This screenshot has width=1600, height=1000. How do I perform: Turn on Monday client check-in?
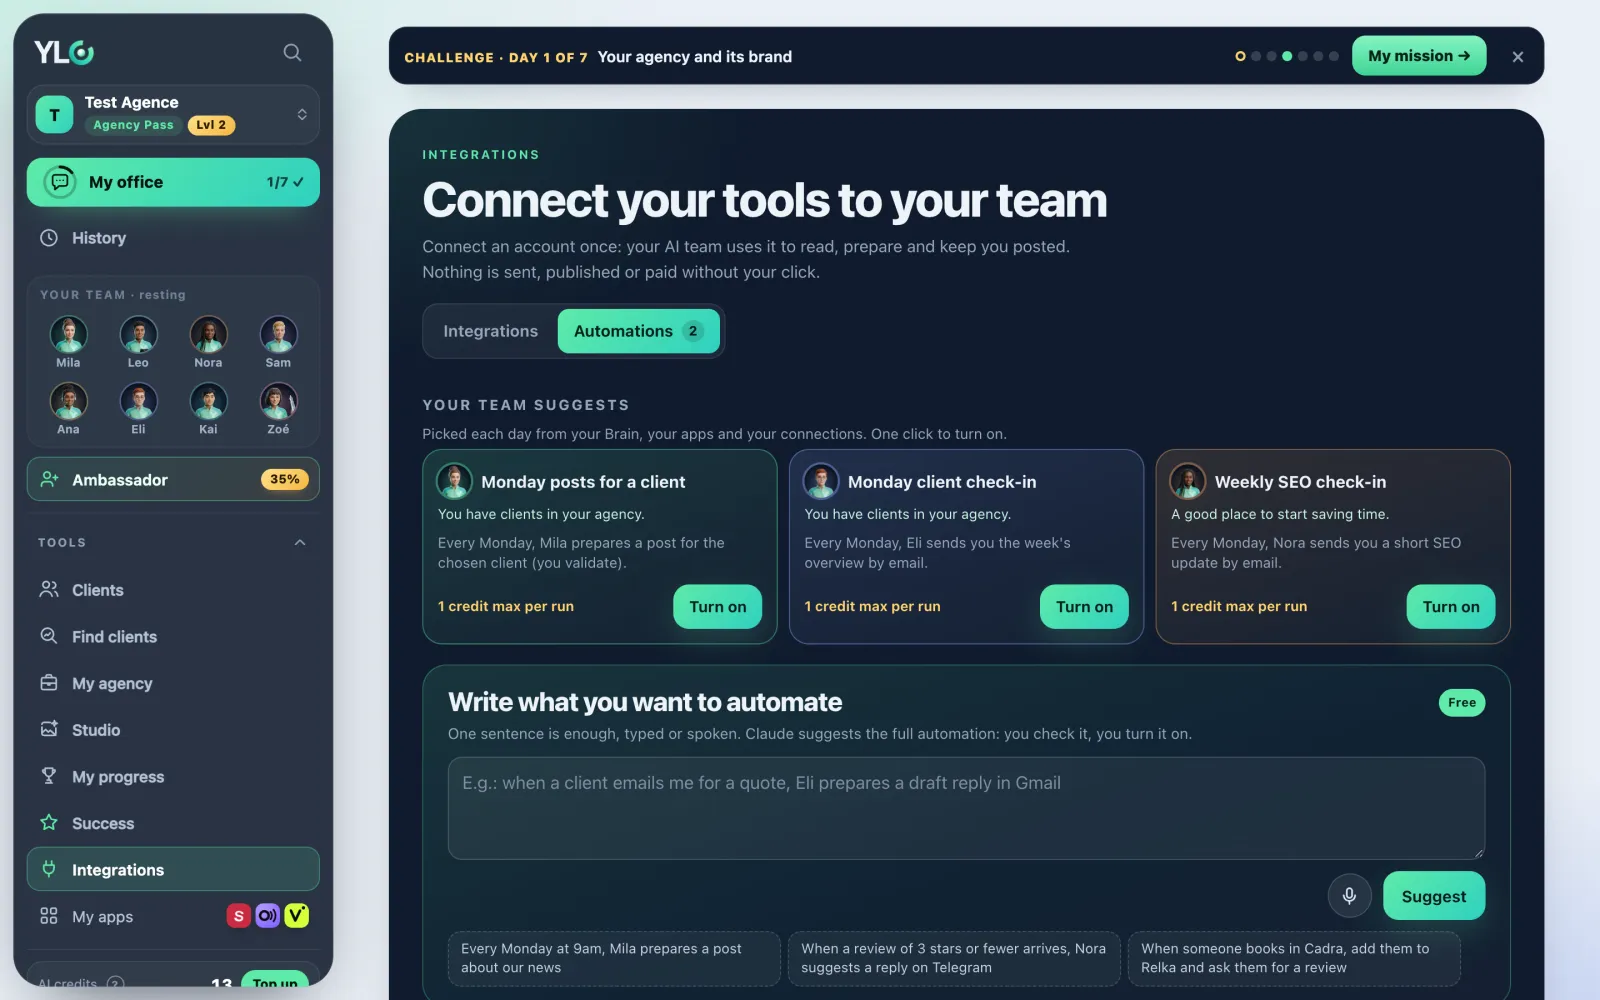point(1084,607)
